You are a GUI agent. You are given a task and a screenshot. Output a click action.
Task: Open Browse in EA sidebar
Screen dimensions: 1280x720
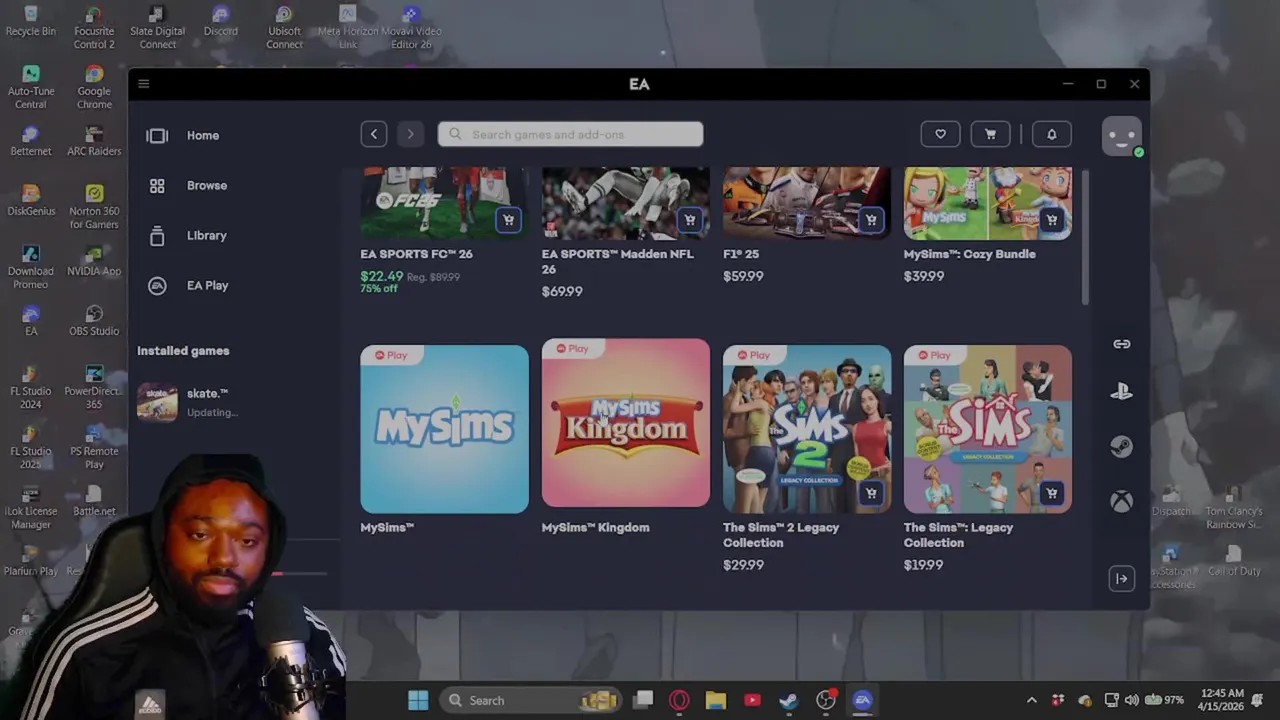pyautogui.click(x=207, y=185)
